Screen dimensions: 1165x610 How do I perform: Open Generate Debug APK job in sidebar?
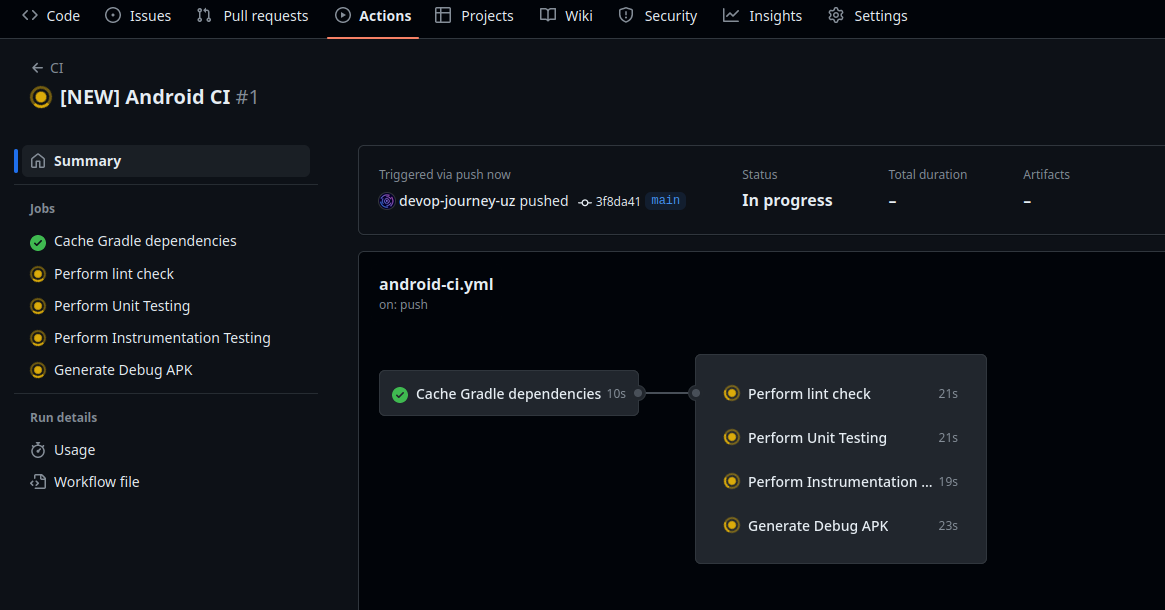point(123,370)
